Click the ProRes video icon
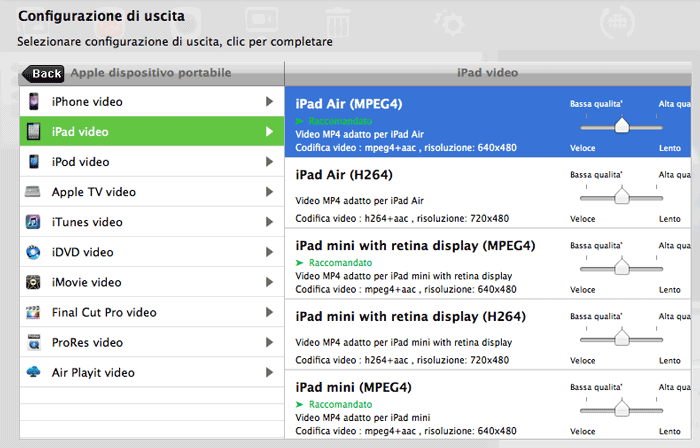The height and width of the screenshot is (448, 700). click(34, 342)
